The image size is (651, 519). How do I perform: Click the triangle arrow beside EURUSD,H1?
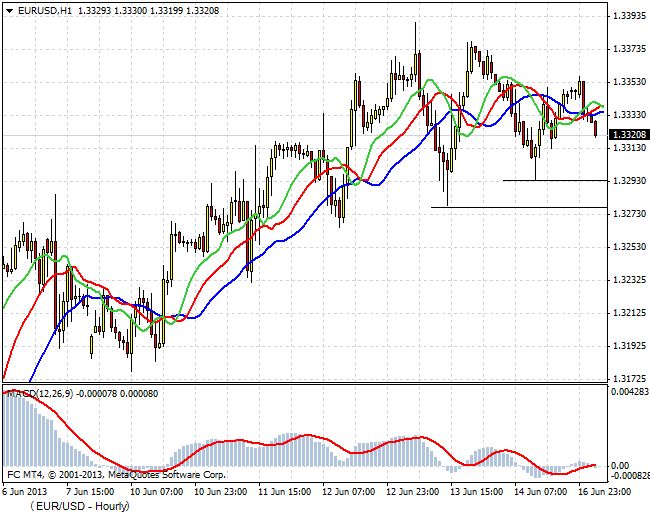click(10, 11)
